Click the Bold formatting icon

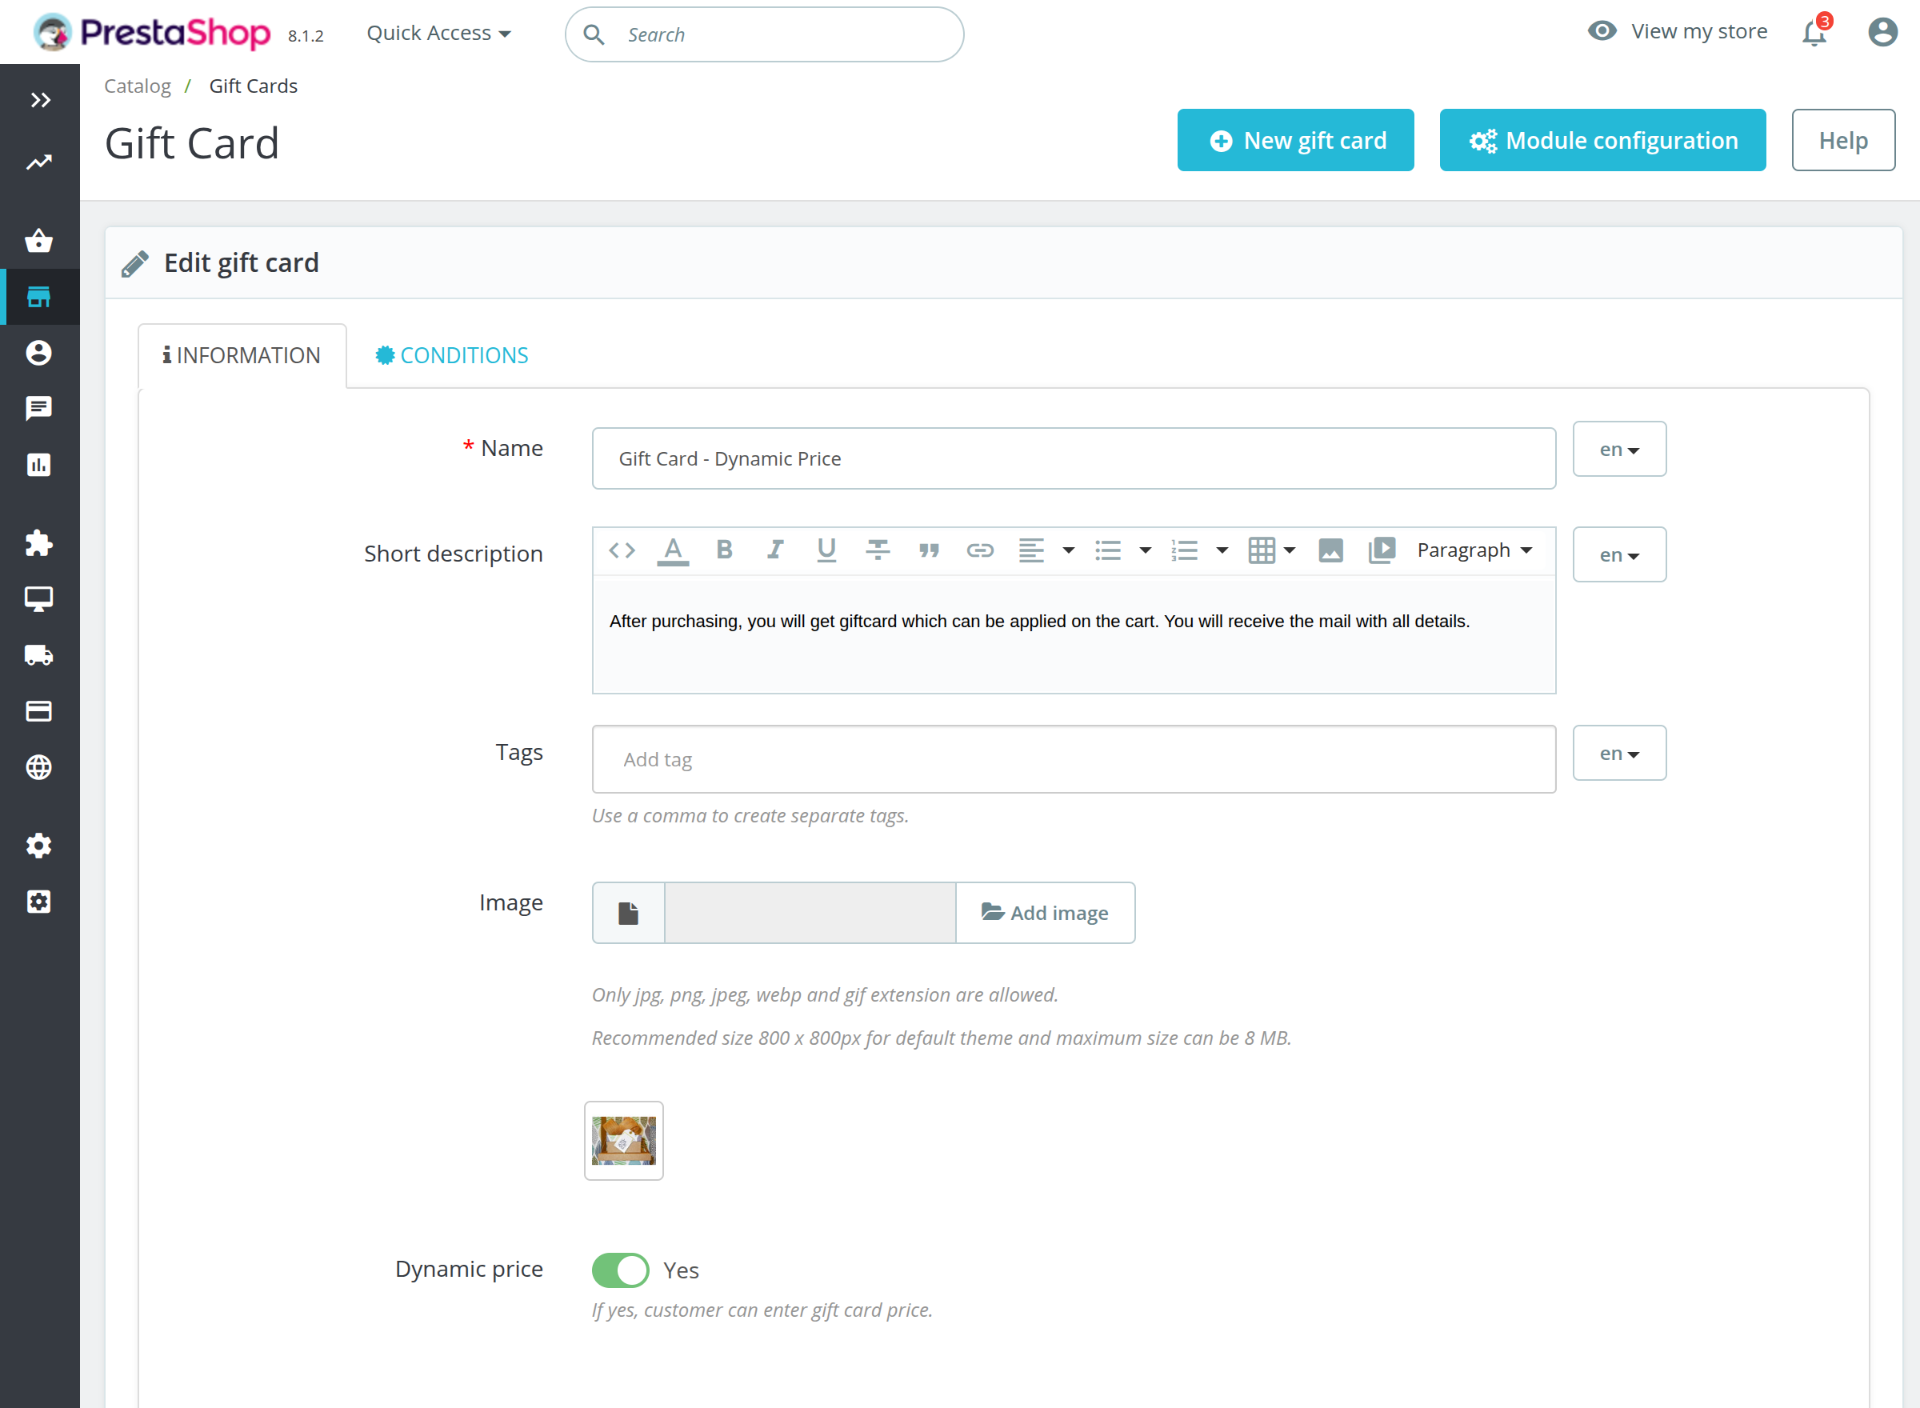point(725,550)
